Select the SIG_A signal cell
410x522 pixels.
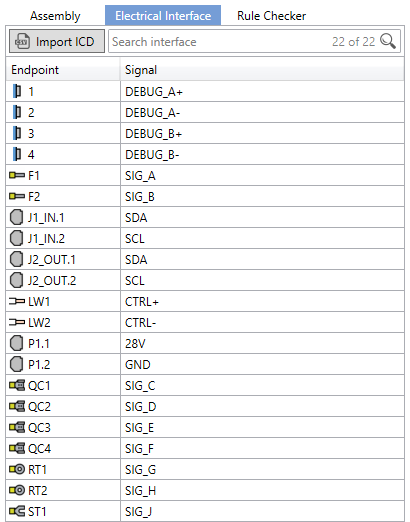(262, 175)
